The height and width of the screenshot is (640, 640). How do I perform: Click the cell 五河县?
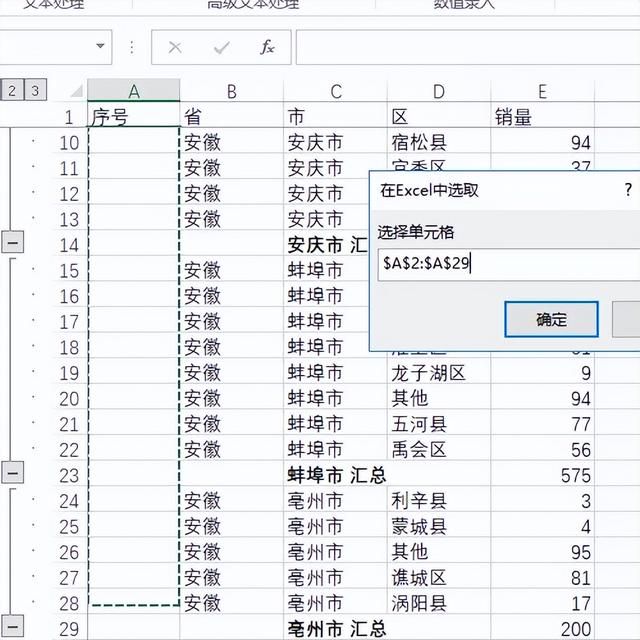point(439,424)
